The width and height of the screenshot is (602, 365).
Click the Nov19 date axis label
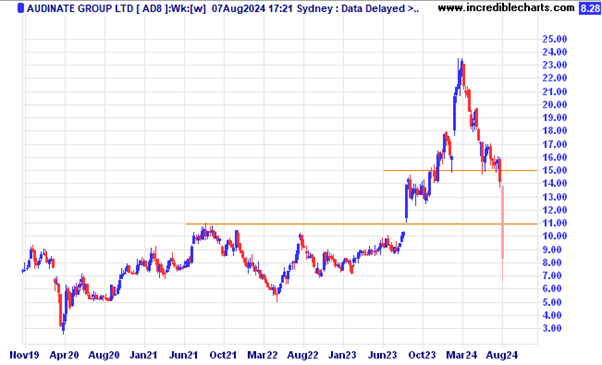point(24,355)
